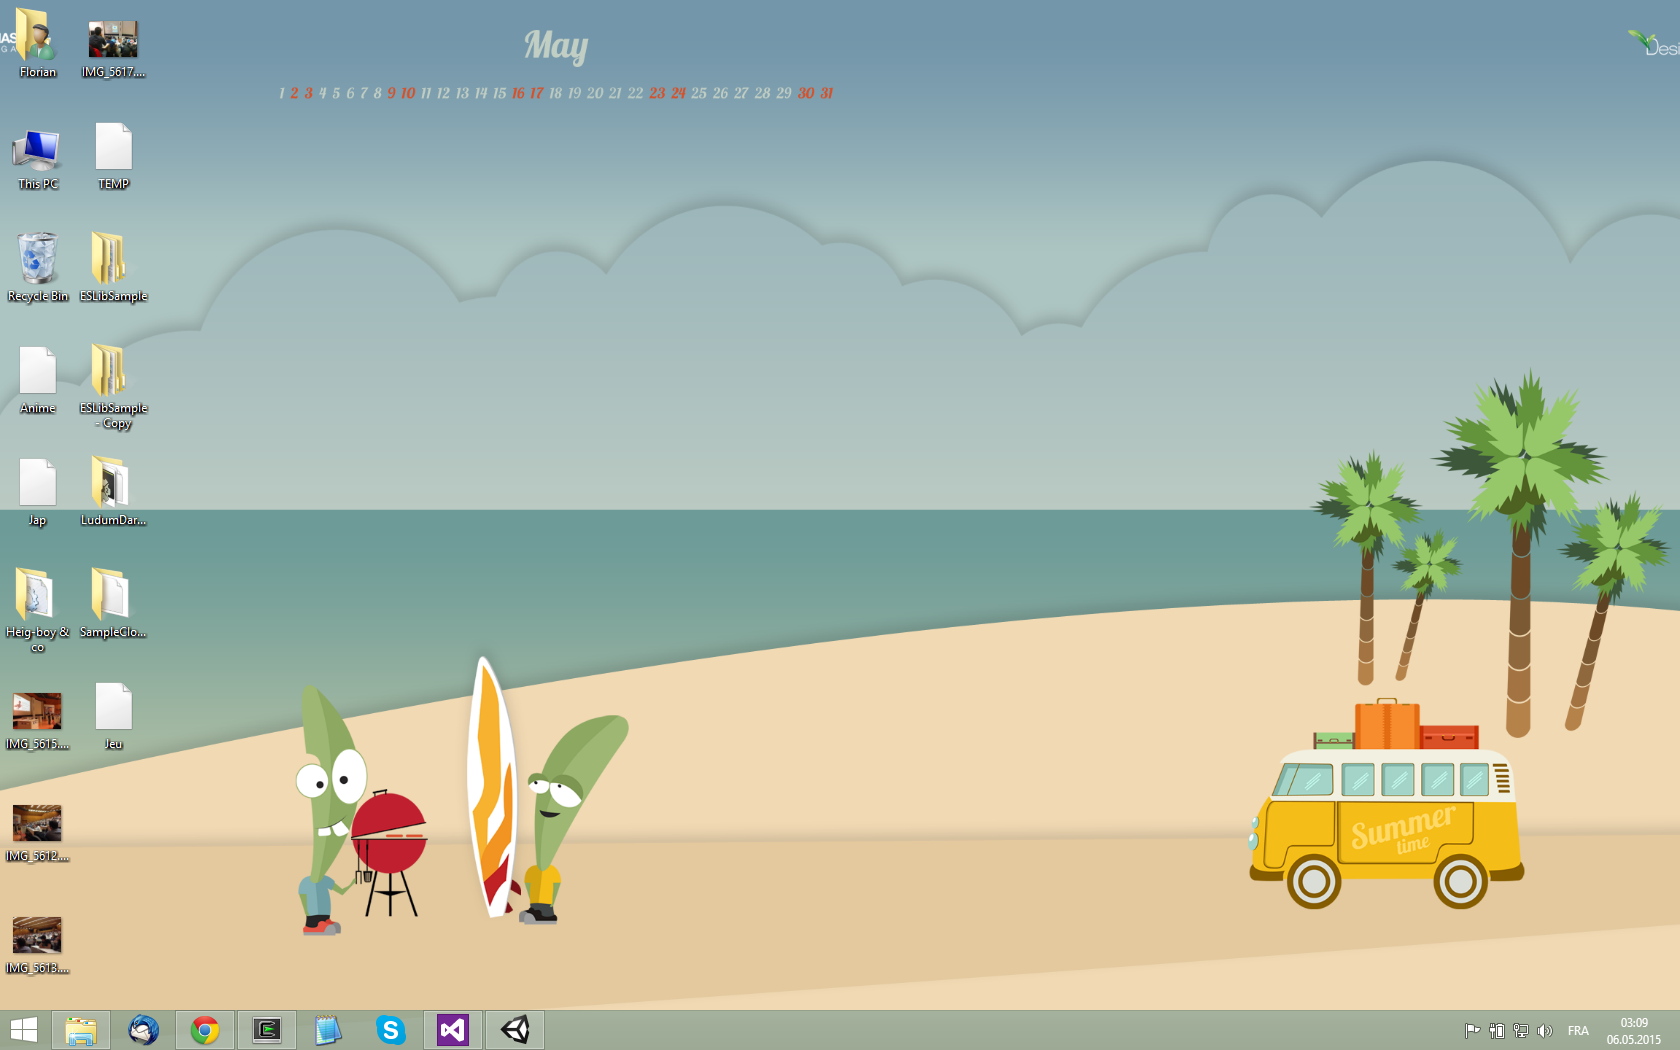The image size is (1680, 1050).
Task: Select the This PC desktop icon
Action: (38, 150)
